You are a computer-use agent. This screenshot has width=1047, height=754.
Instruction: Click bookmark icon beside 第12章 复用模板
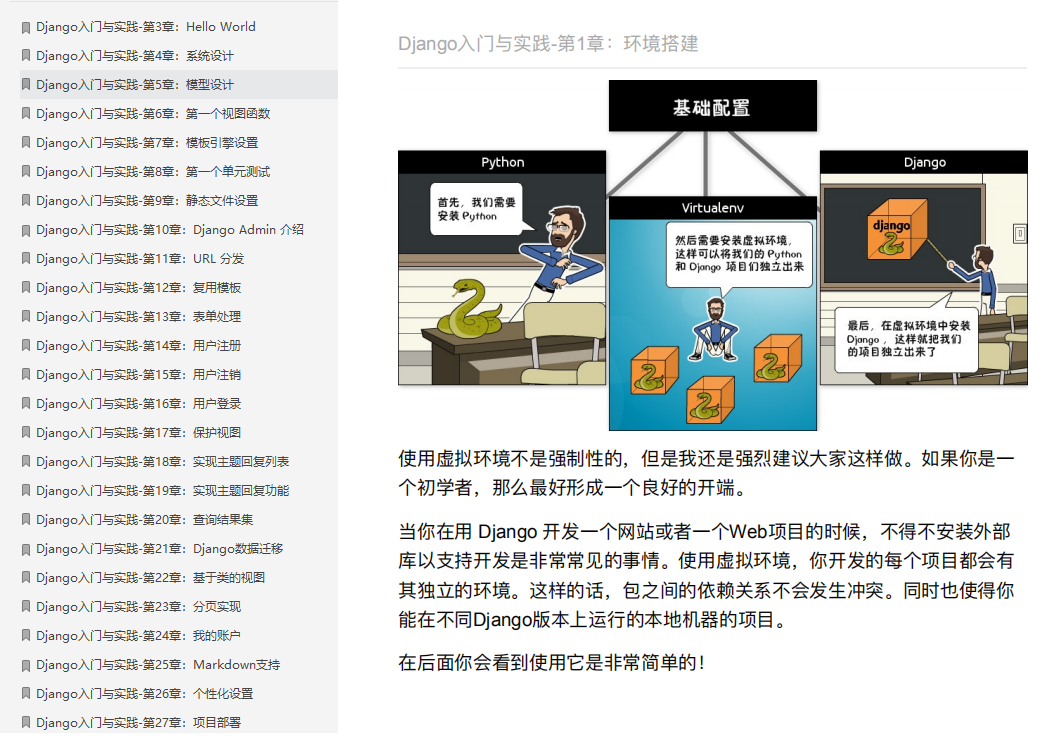26,288
